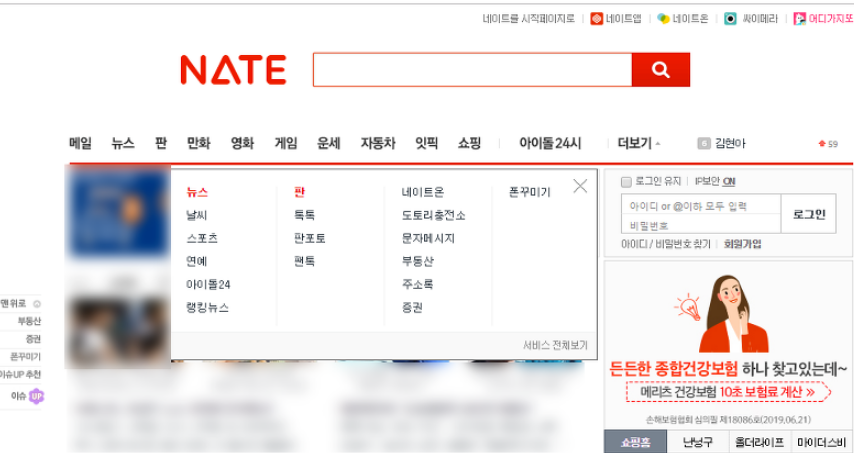The height and width of the screenshot is (453, 854).
Task: Open the 게임 section
Action: point(286,143)
